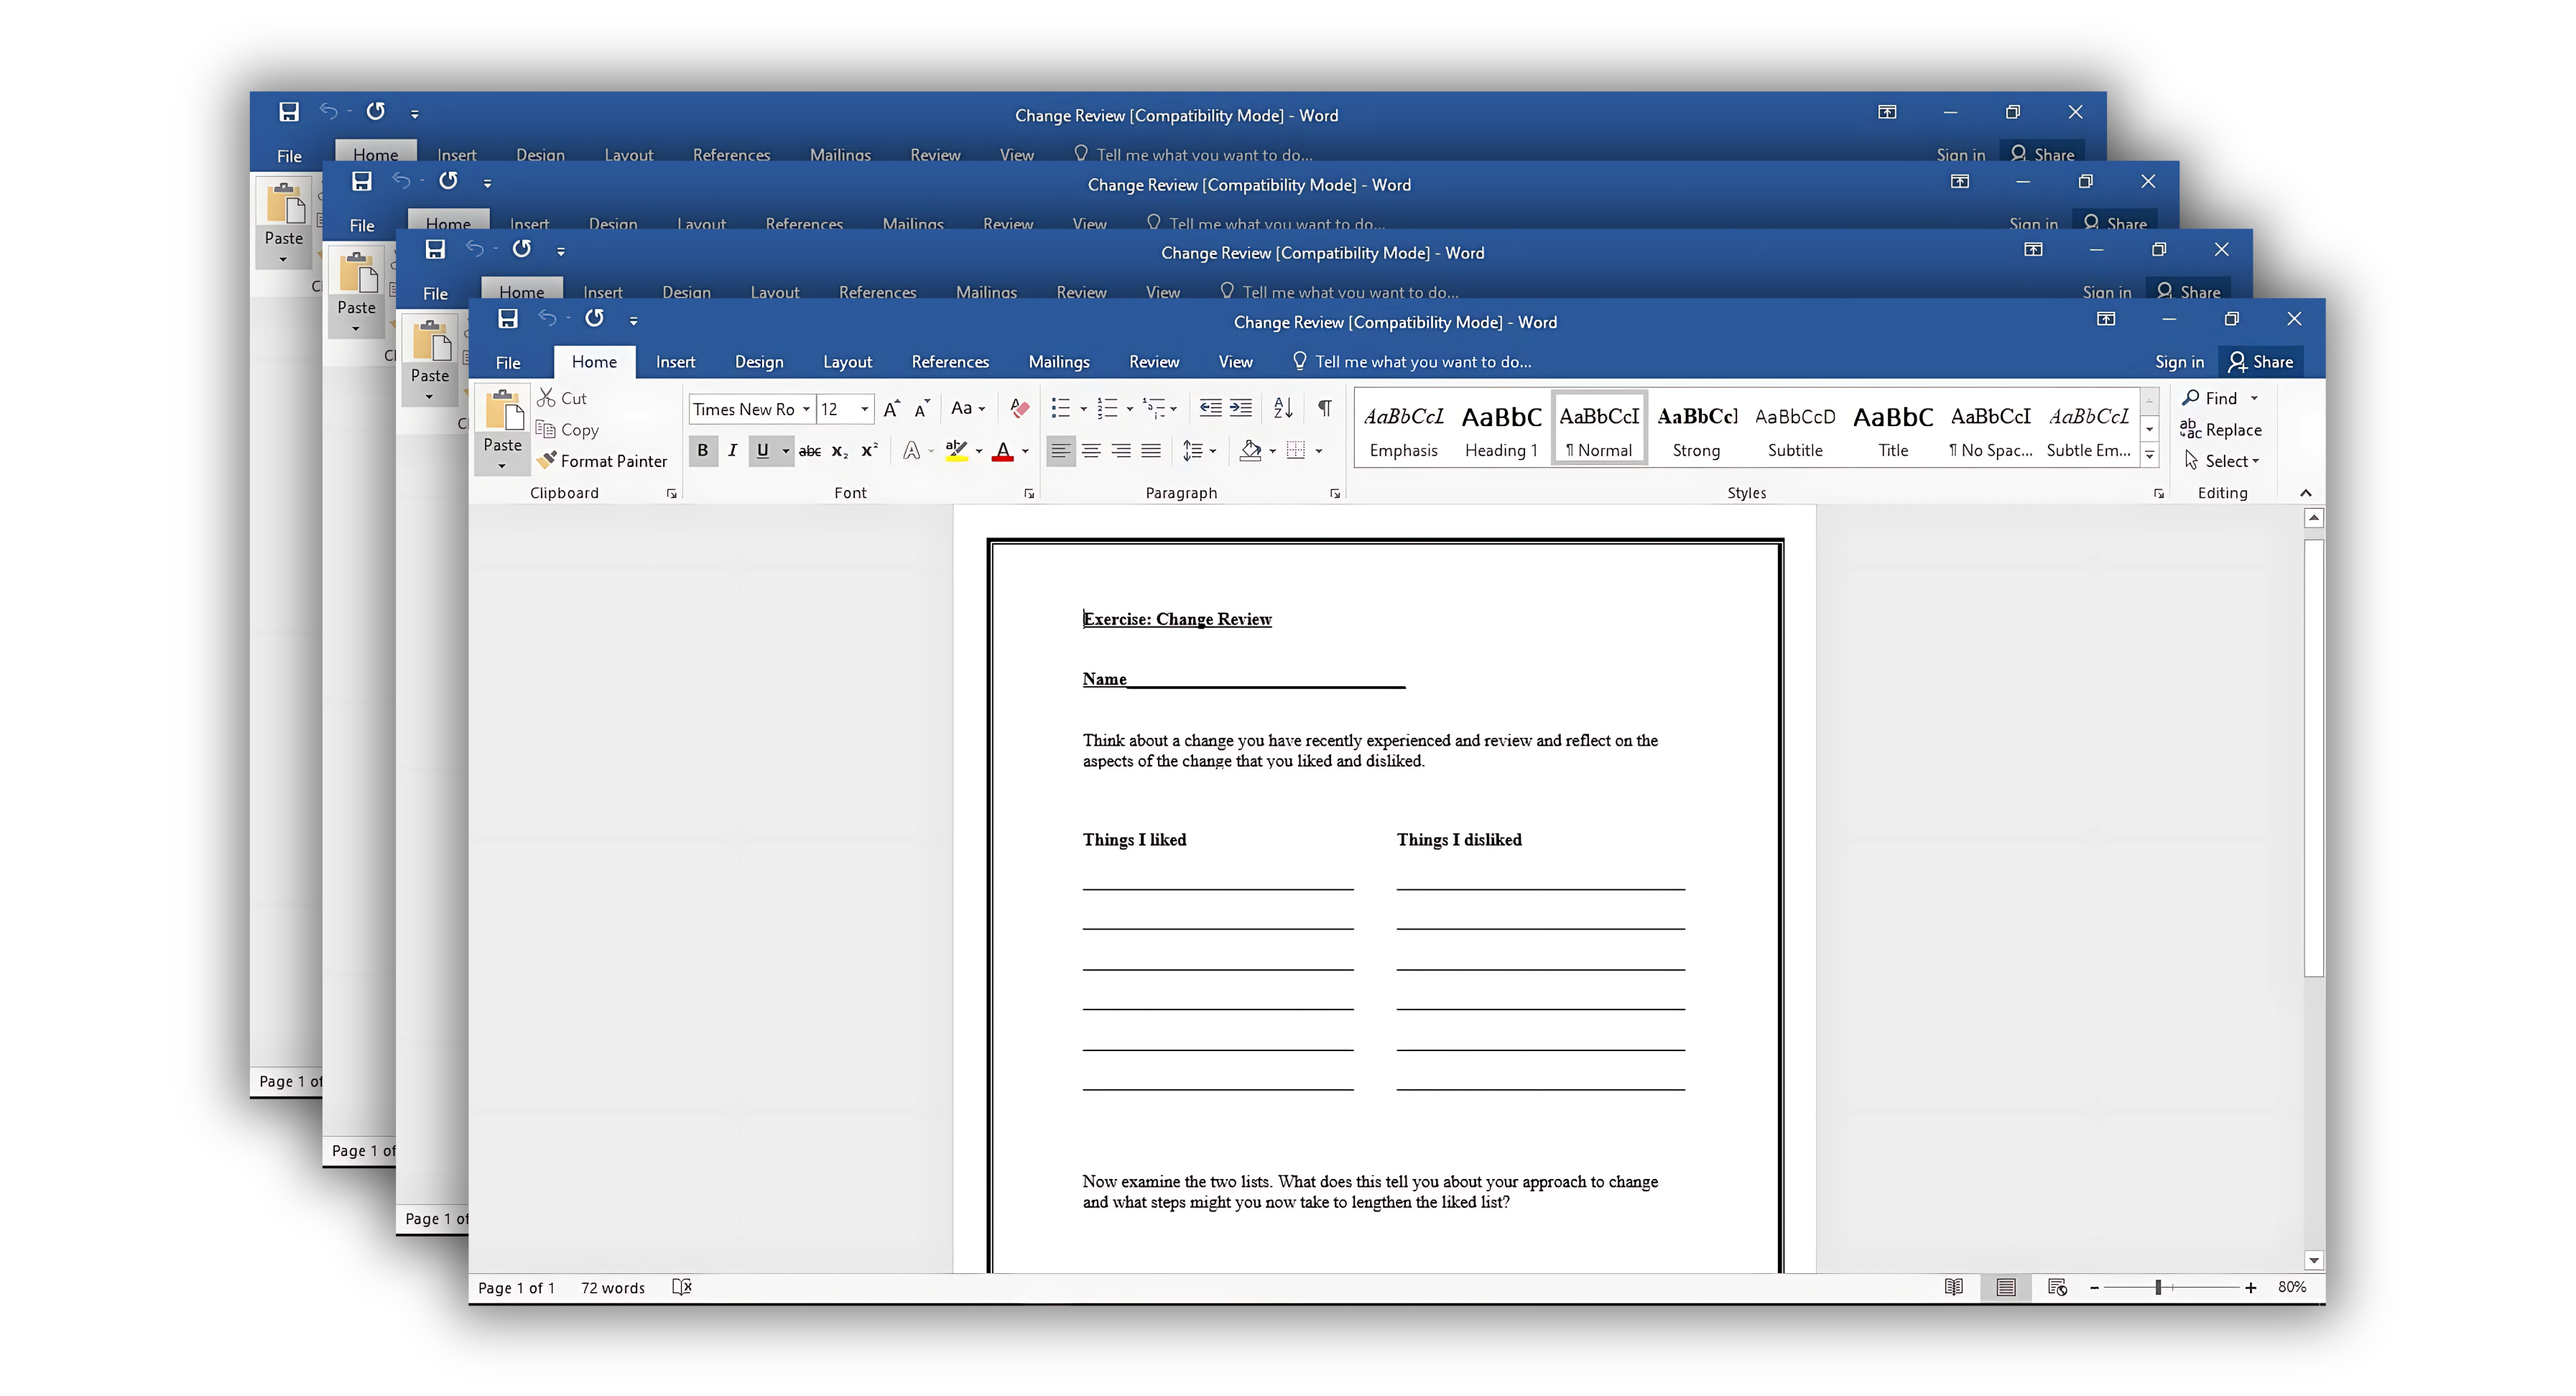Apply Superscript formatting icon

pos(869,451)
